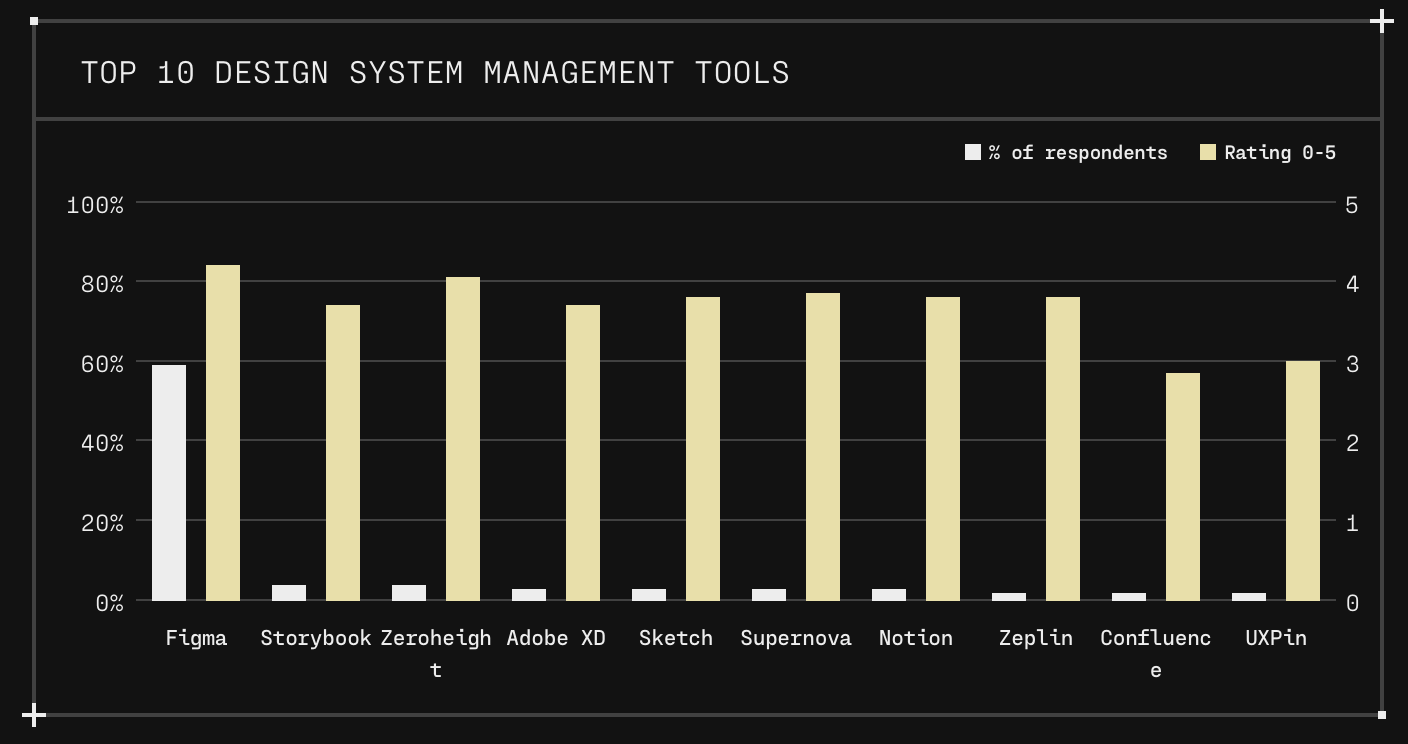Select Storybook's white respondents bar
The width and height of the screenshot is (1408, 744).
[x=289, y=593]
